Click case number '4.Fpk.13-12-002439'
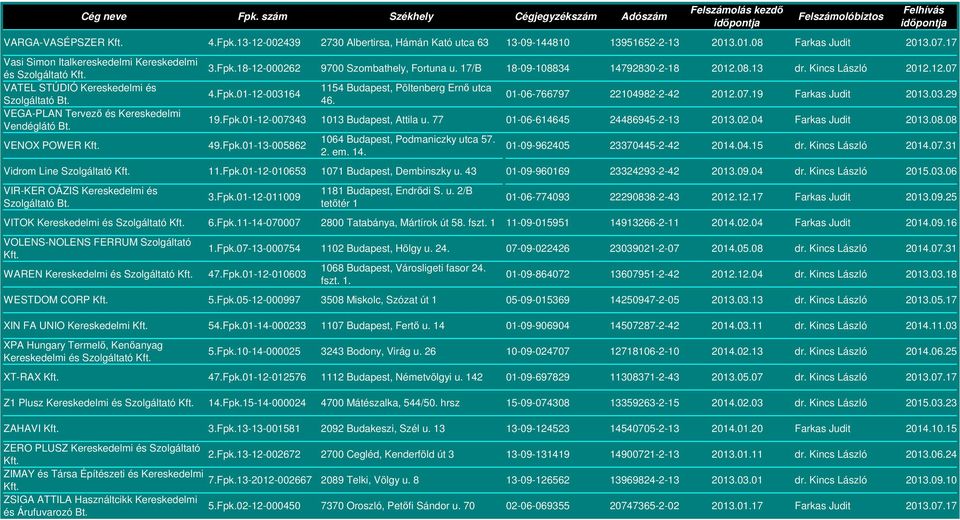This screenshot has width=960, height=520. (254, 43)
